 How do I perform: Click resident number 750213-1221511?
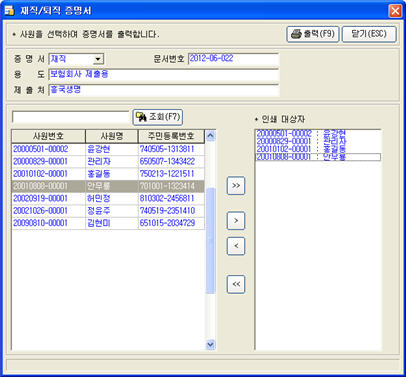click(167, 174)
